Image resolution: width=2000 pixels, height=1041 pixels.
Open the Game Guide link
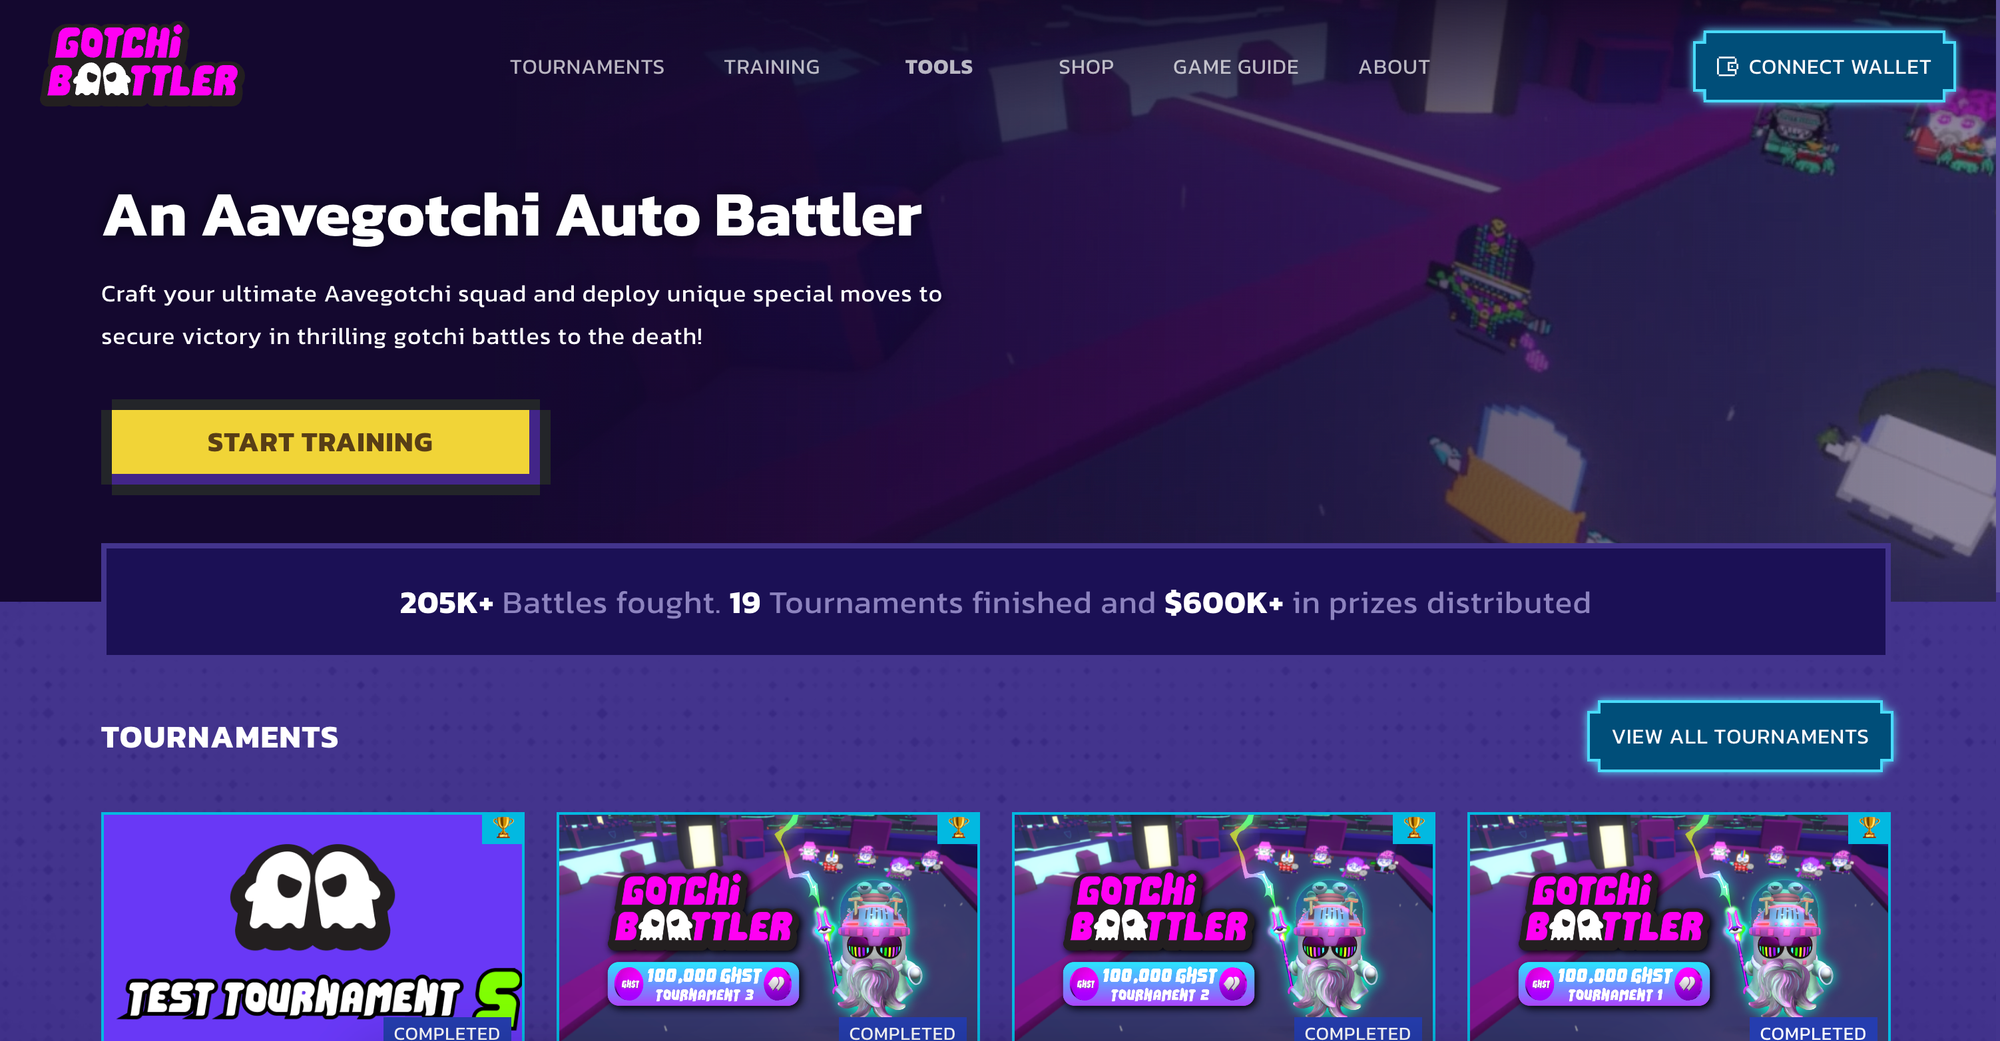[1236, 67]
